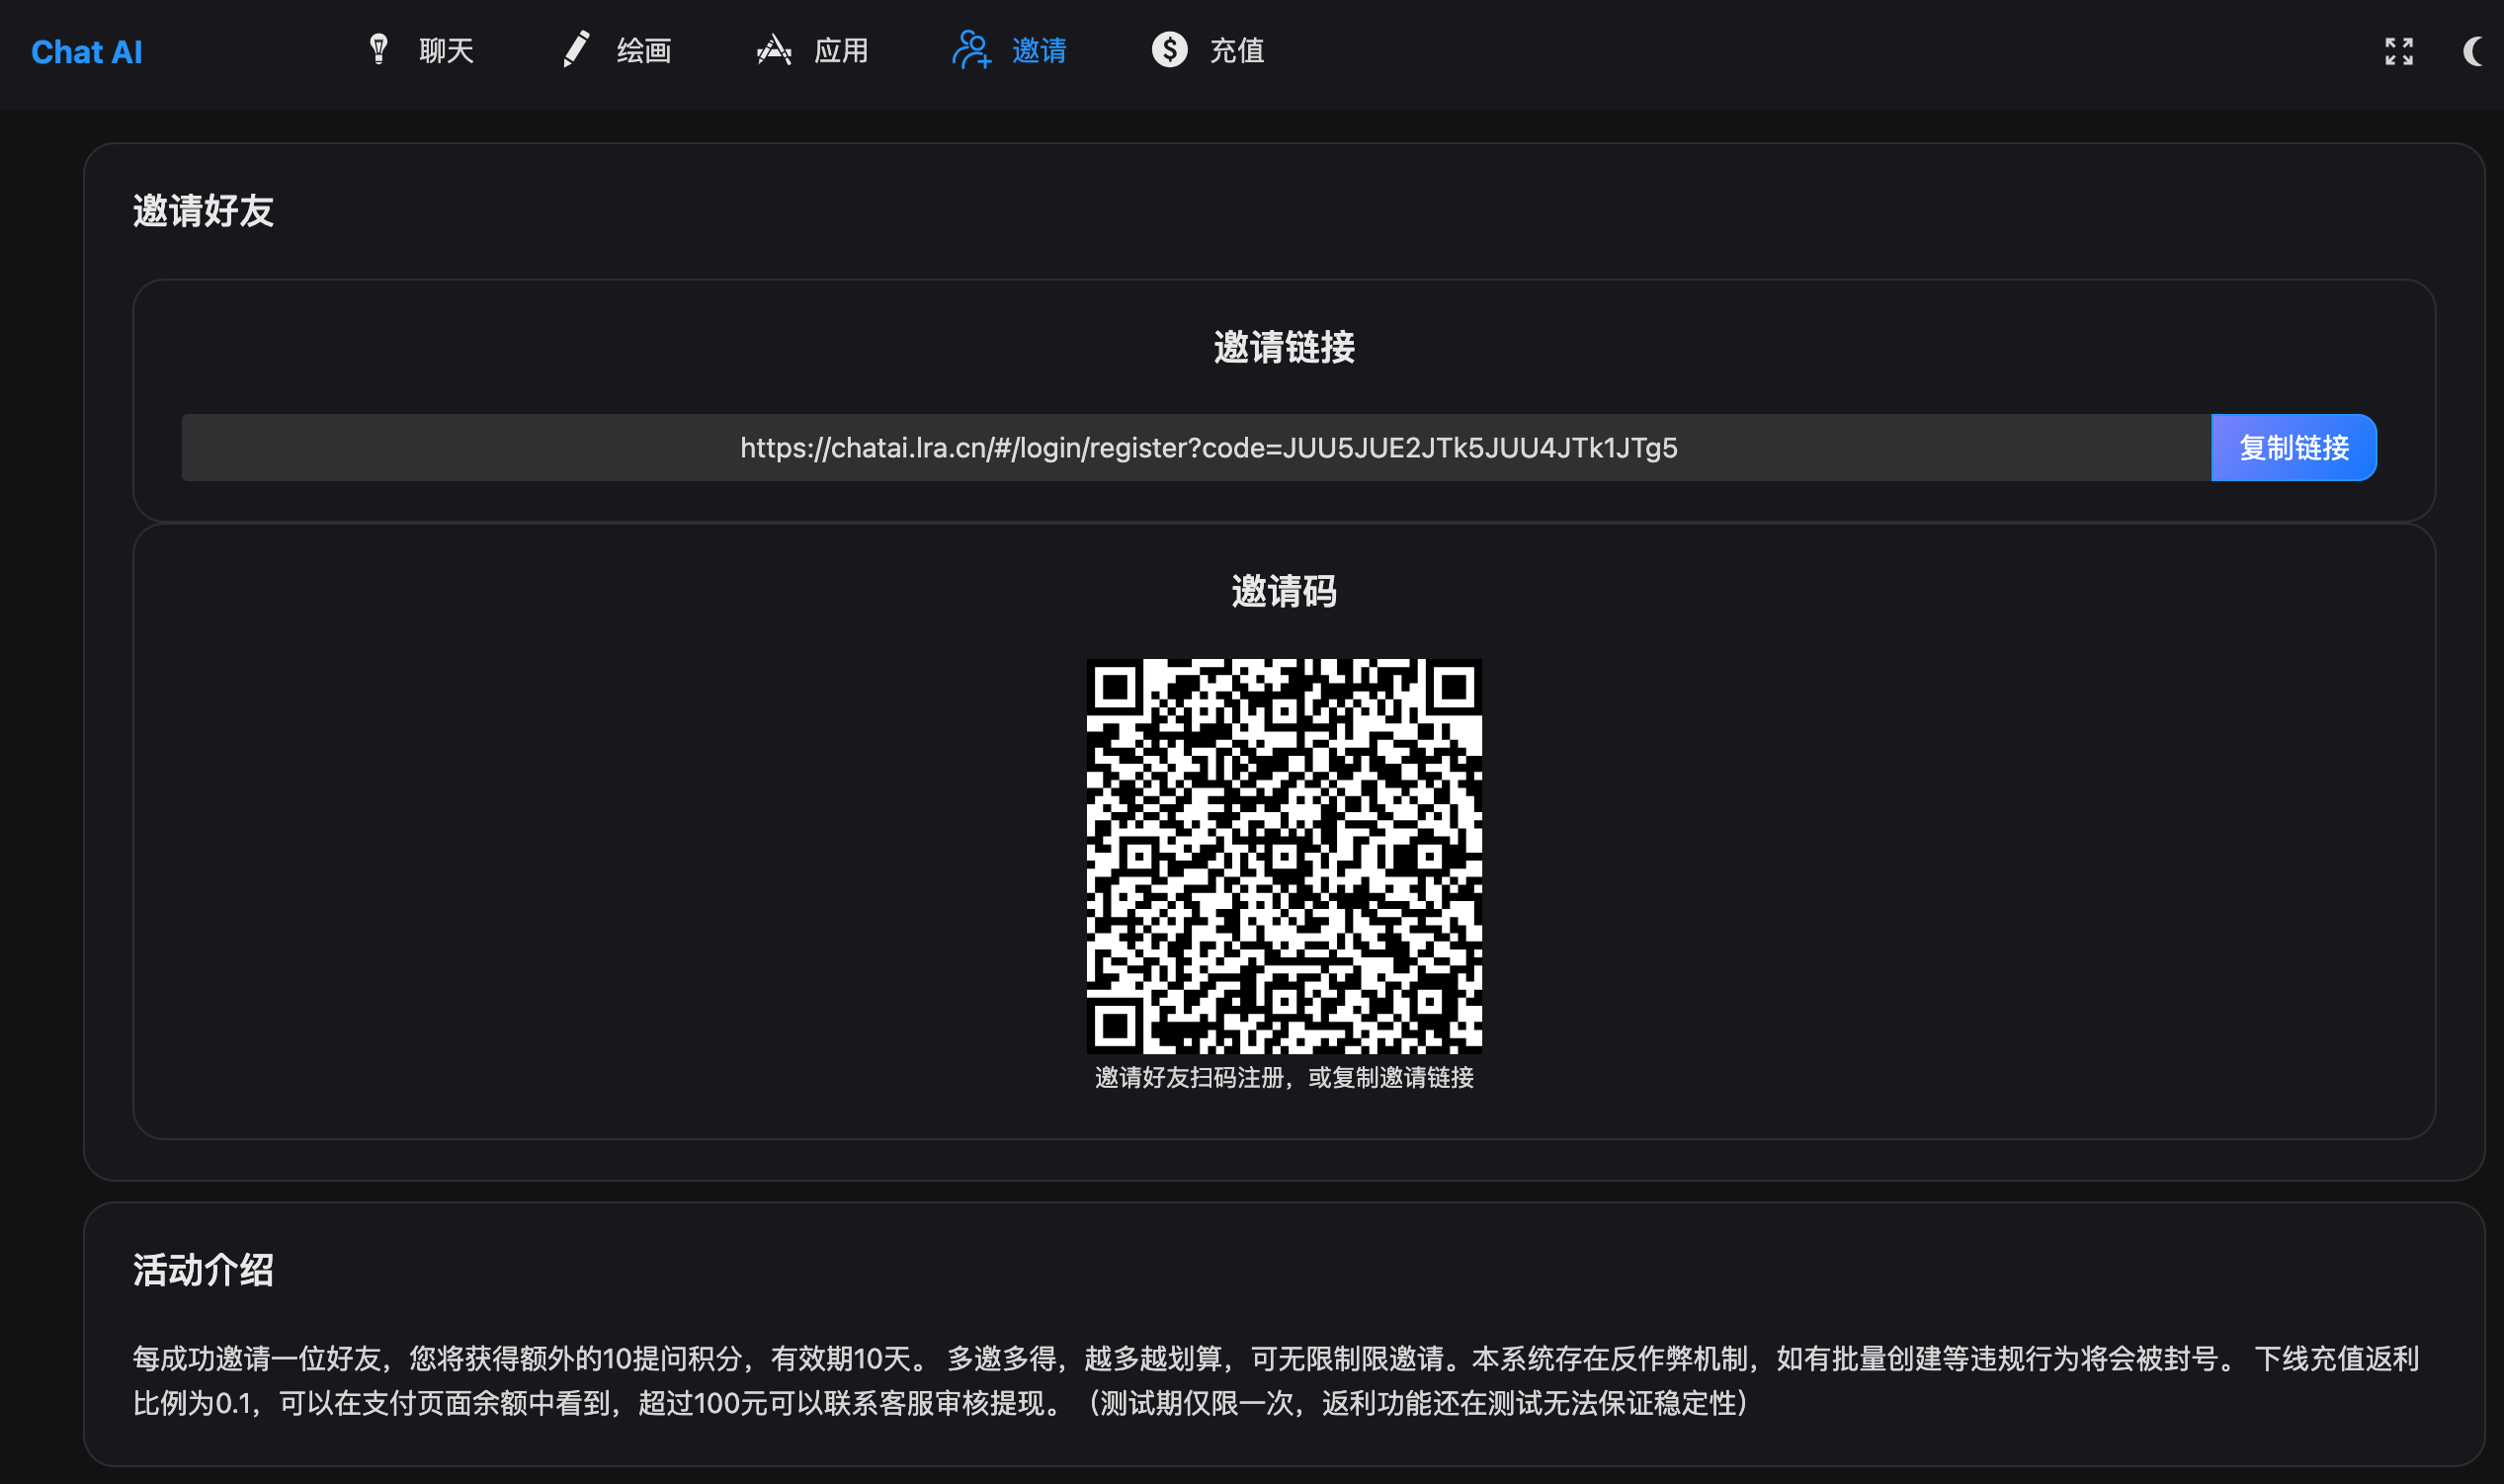Click the text 邀请好友扫码注册，或复制邀请链接
Image resolution: width=2504 pixels, height=1484 pixels.
pyautogui.click(x=1284, y=1077)
